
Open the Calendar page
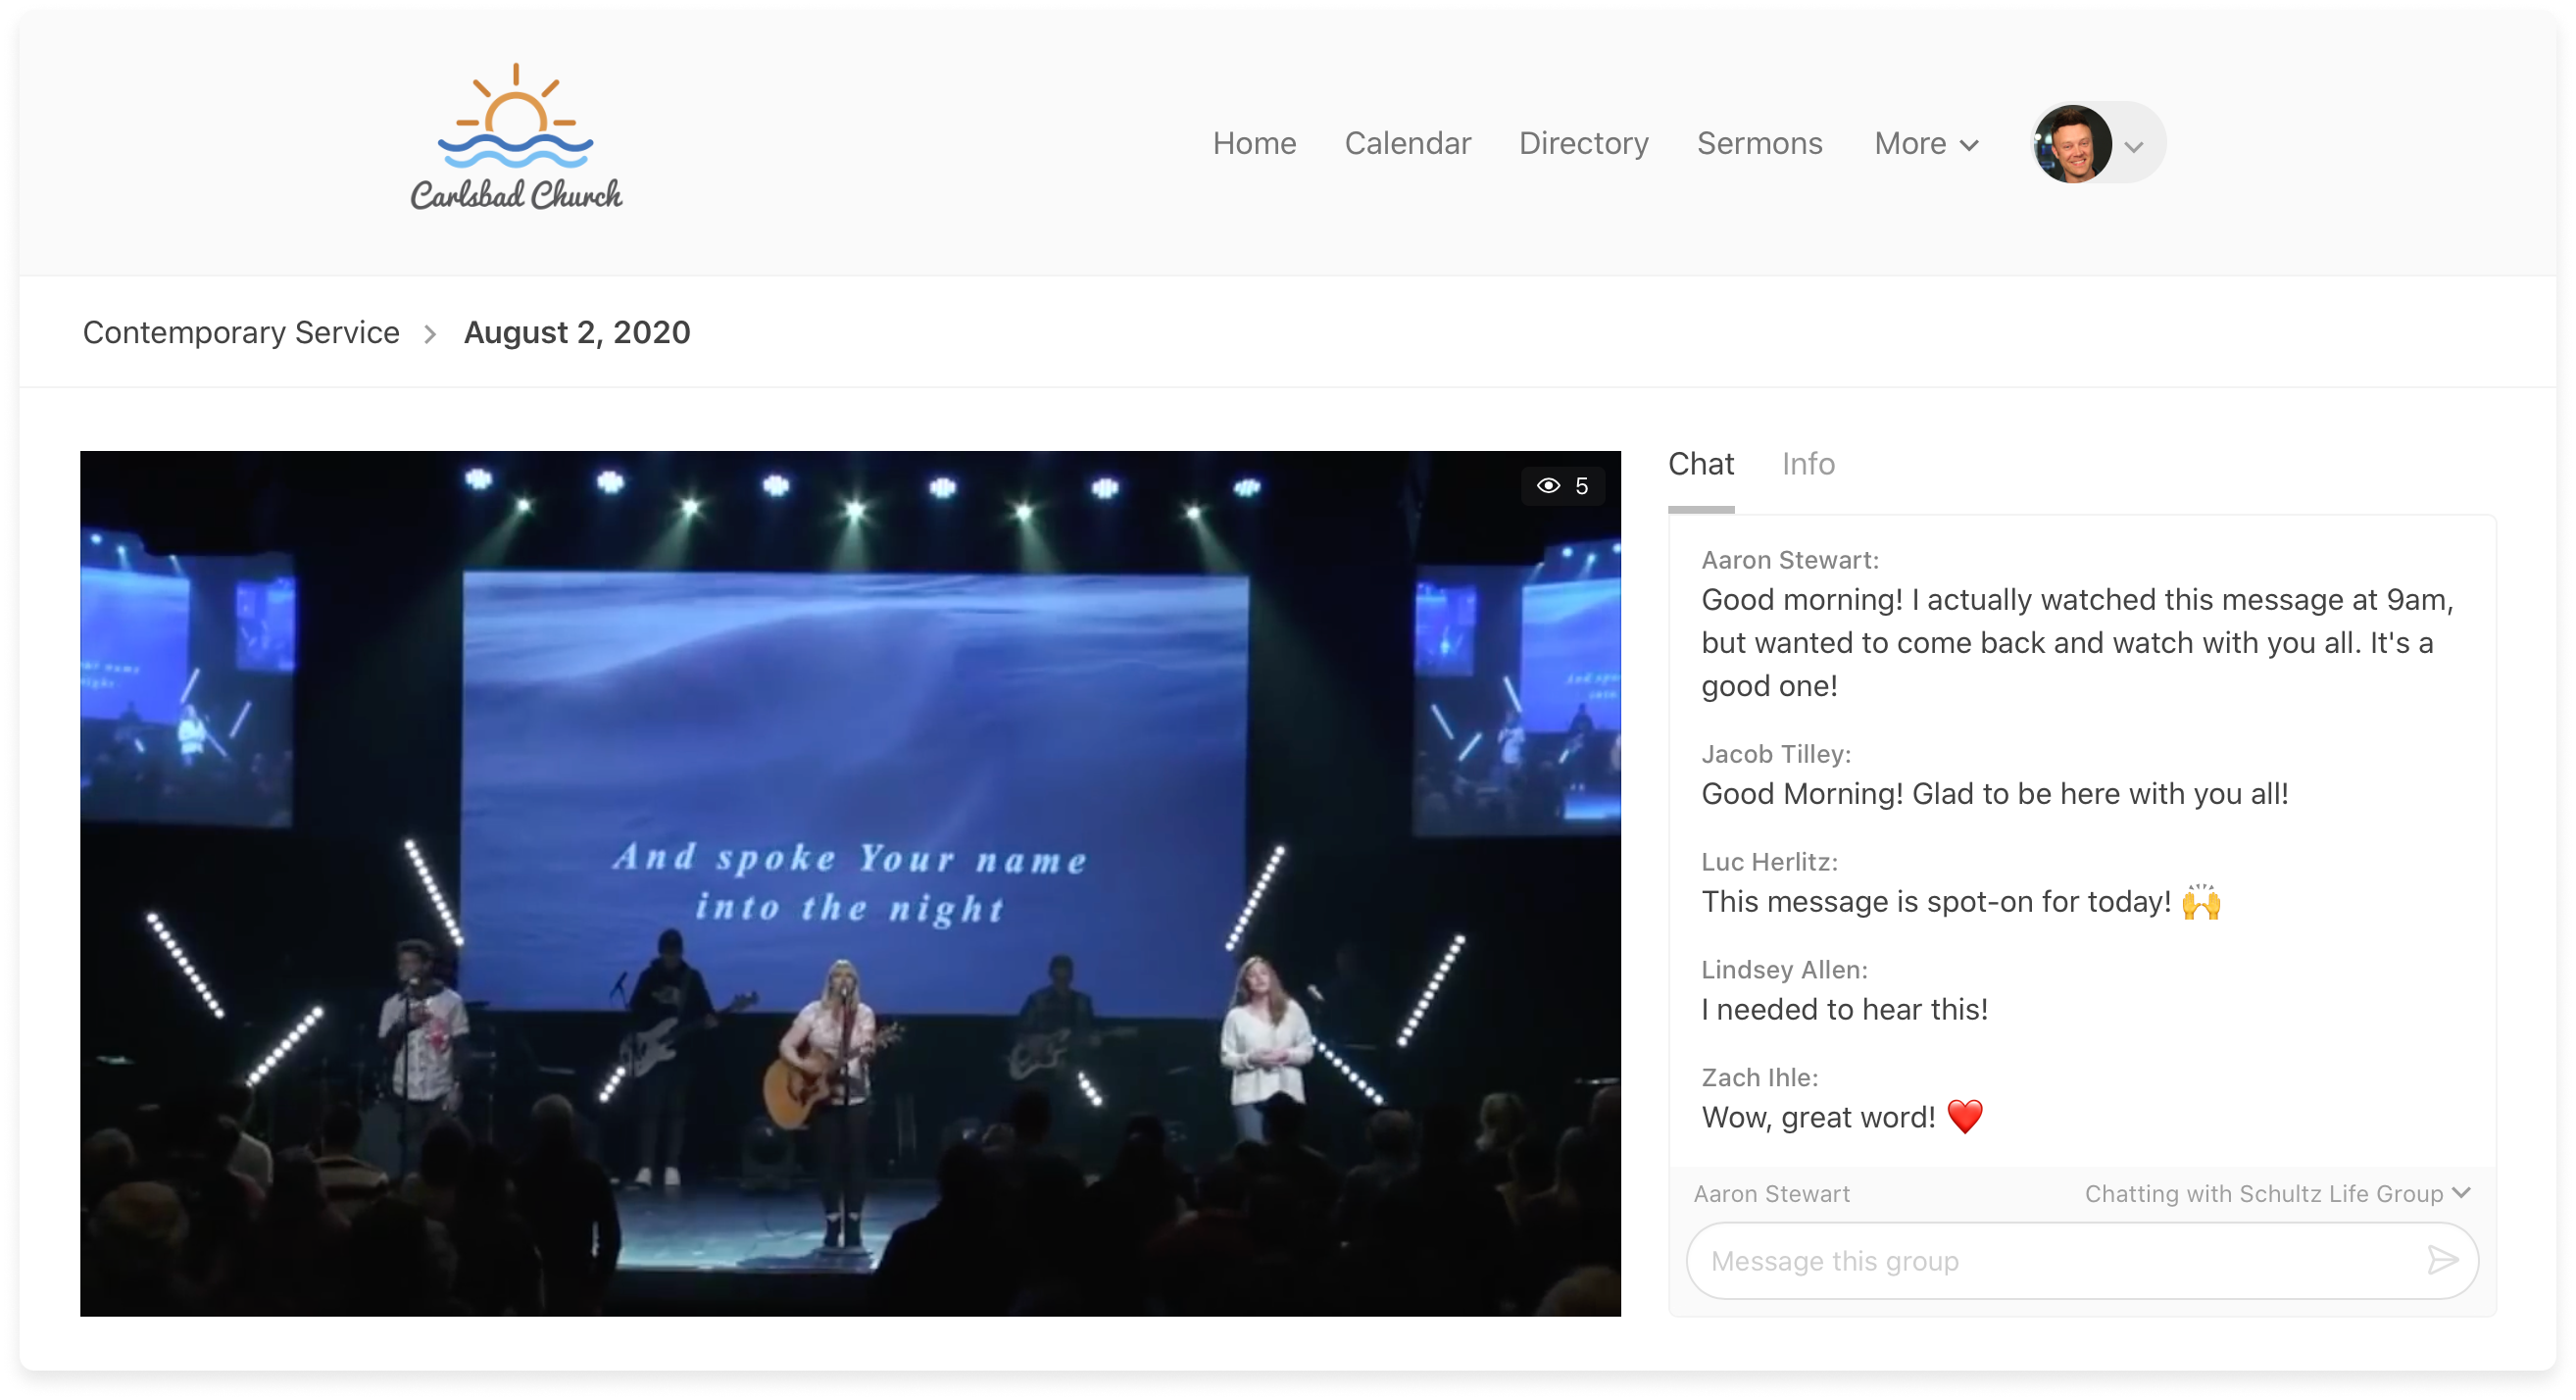point(1407,144)
